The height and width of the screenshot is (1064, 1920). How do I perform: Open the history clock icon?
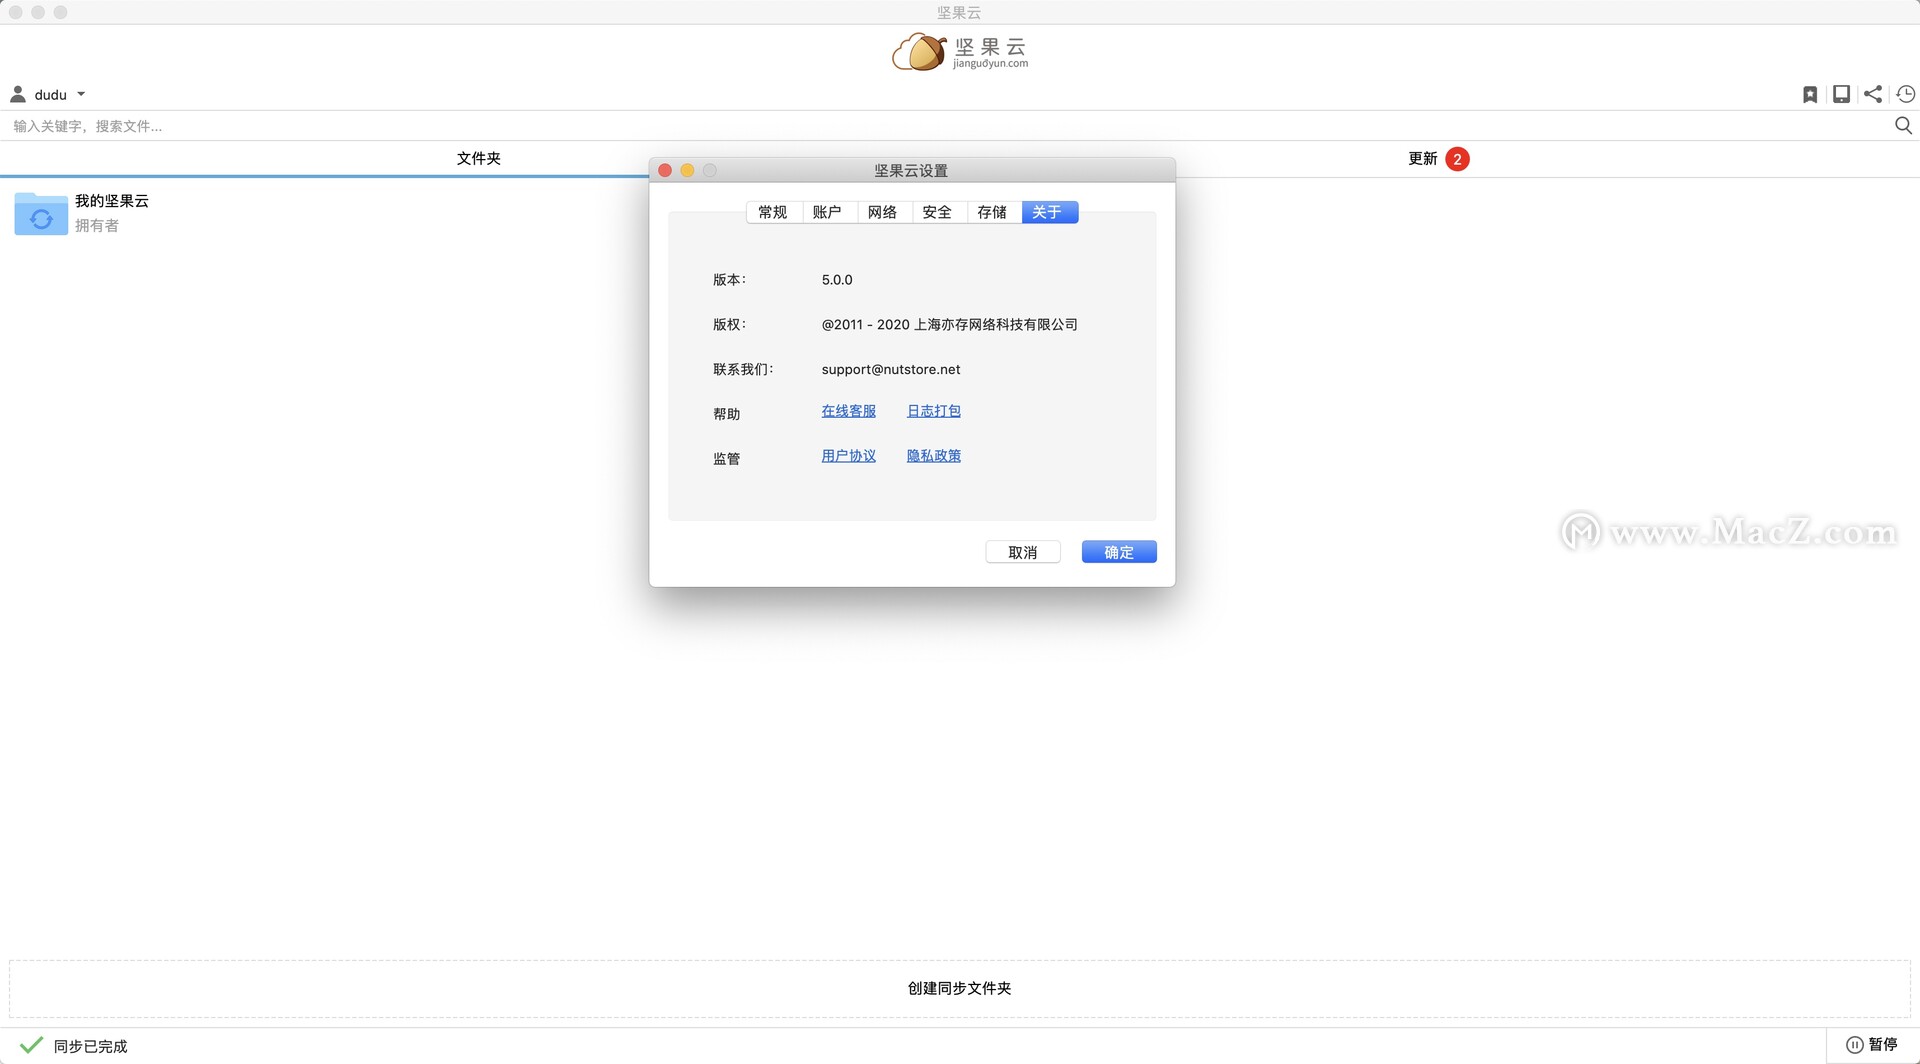(1906, 94)
